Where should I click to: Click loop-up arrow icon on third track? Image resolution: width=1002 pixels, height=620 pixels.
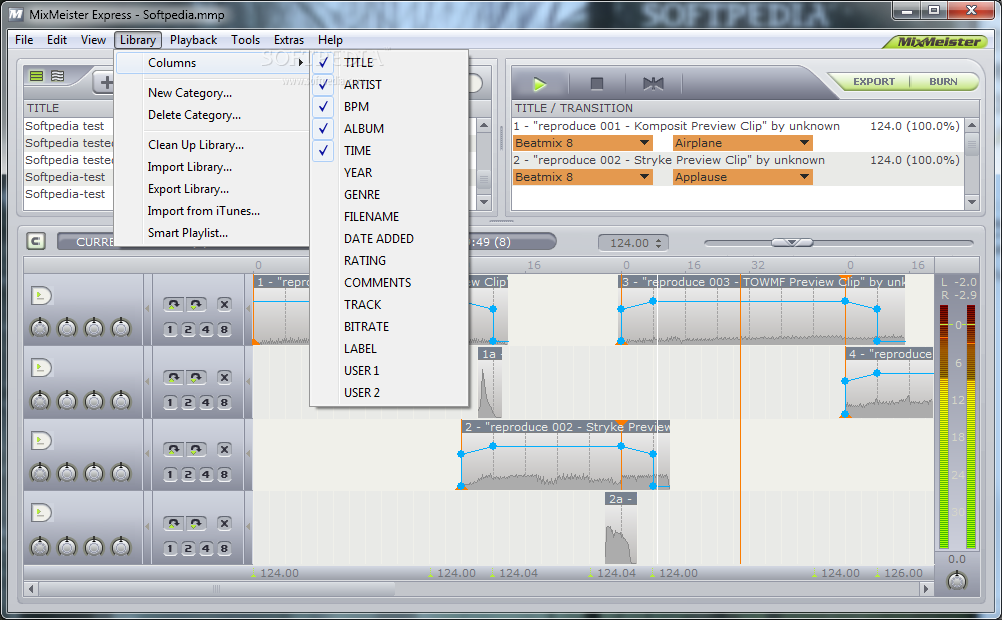pos(173,450)
